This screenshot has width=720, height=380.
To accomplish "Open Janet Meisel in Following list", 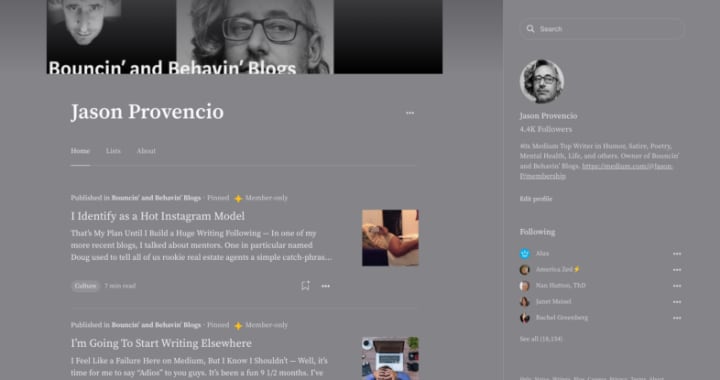I will pyautogui.click(x=553, y=302).
